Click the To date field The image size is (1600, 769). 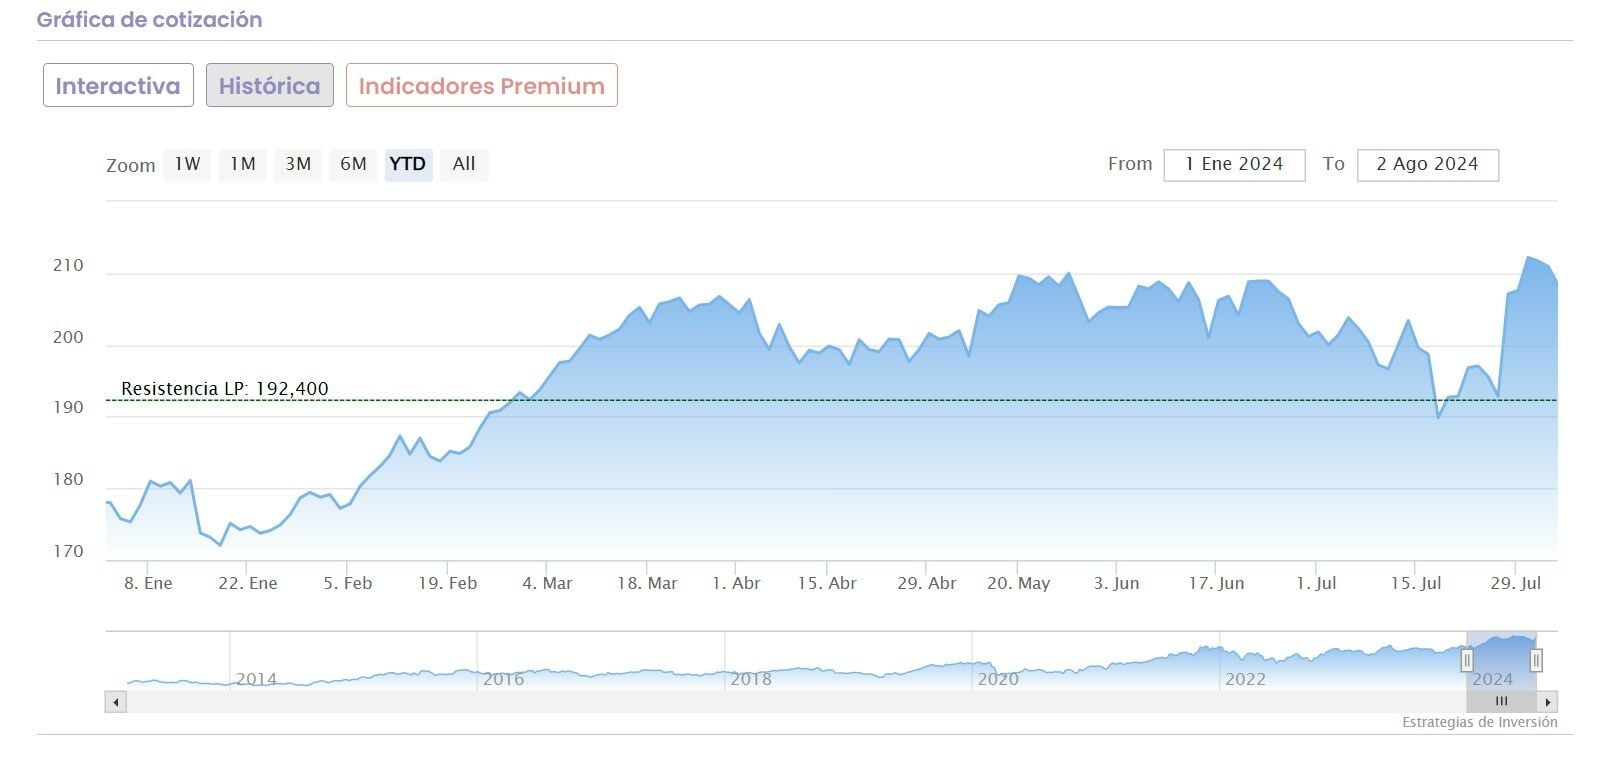point(1427,165)
